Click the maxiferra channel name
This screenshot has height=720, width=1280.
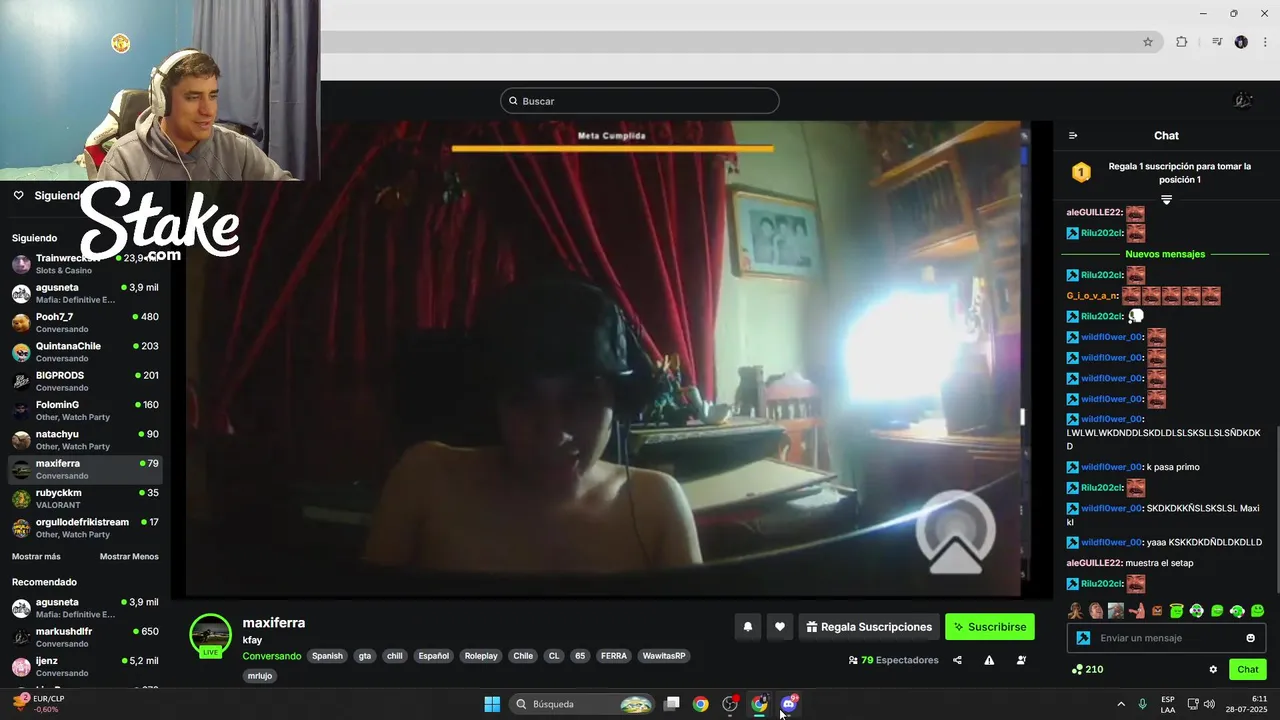pos(274,622)
